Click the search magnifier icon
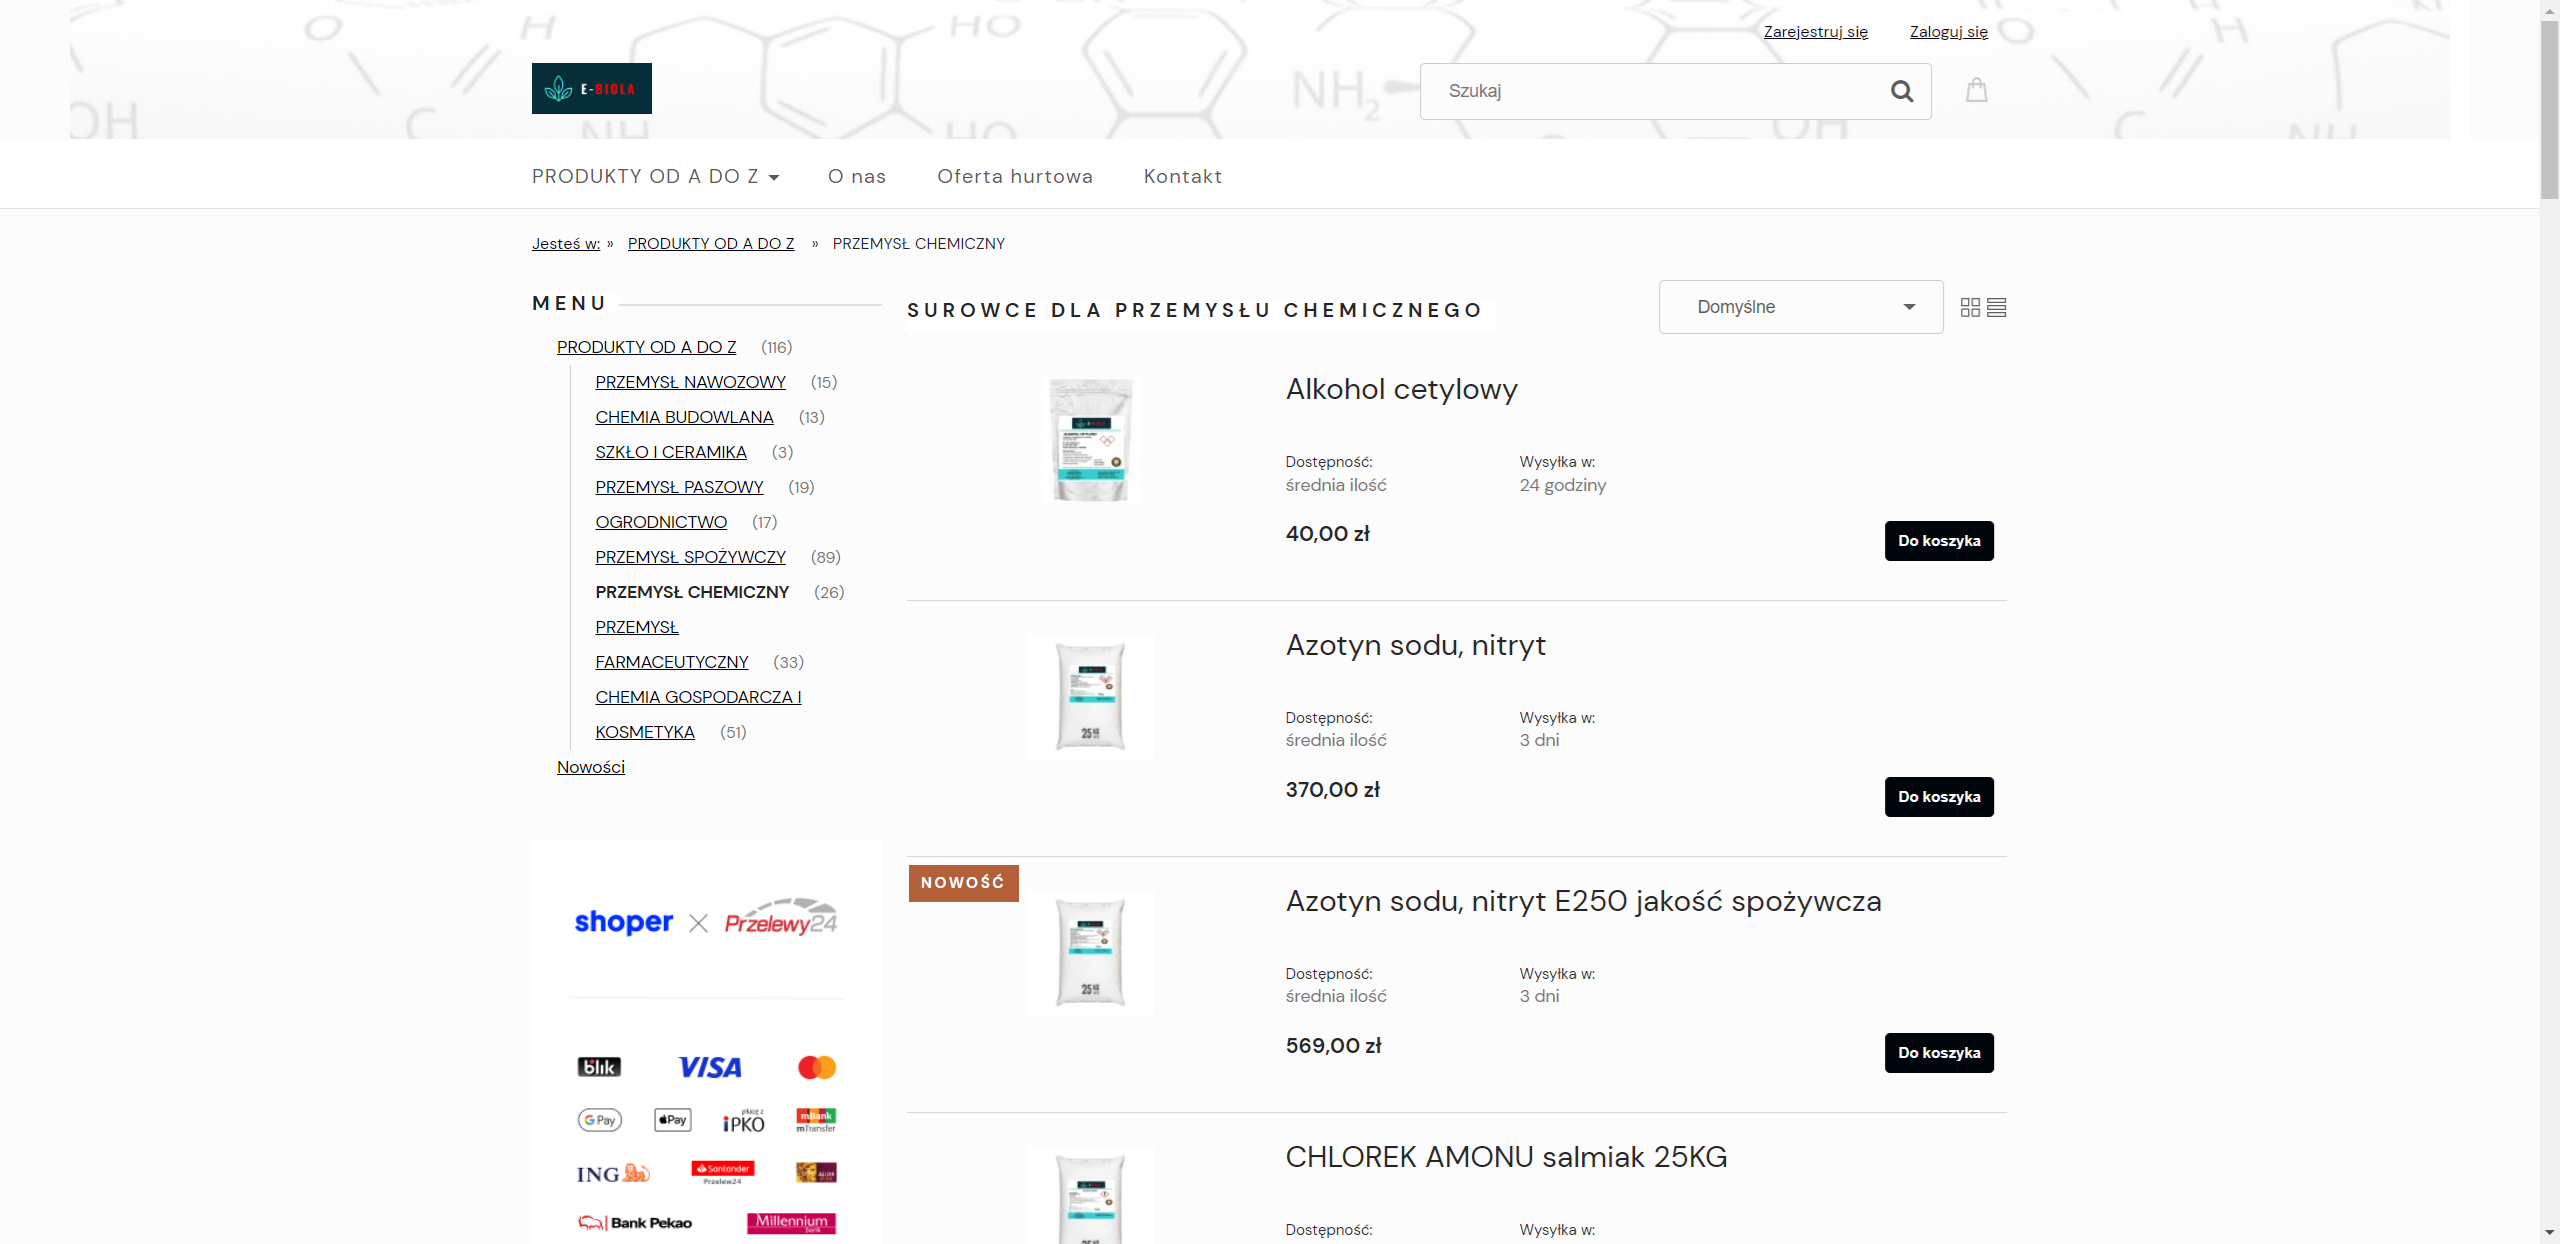2560x1244 pixels. point(1900,91)
